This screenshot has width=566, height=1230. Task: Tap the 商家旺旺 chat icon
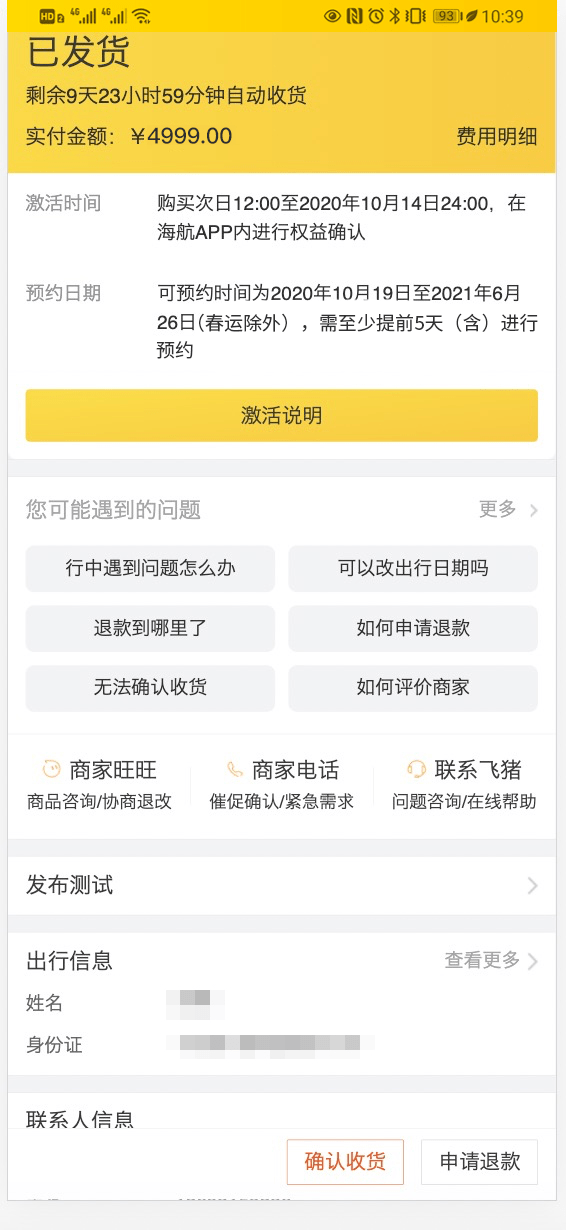coord(51,769)
